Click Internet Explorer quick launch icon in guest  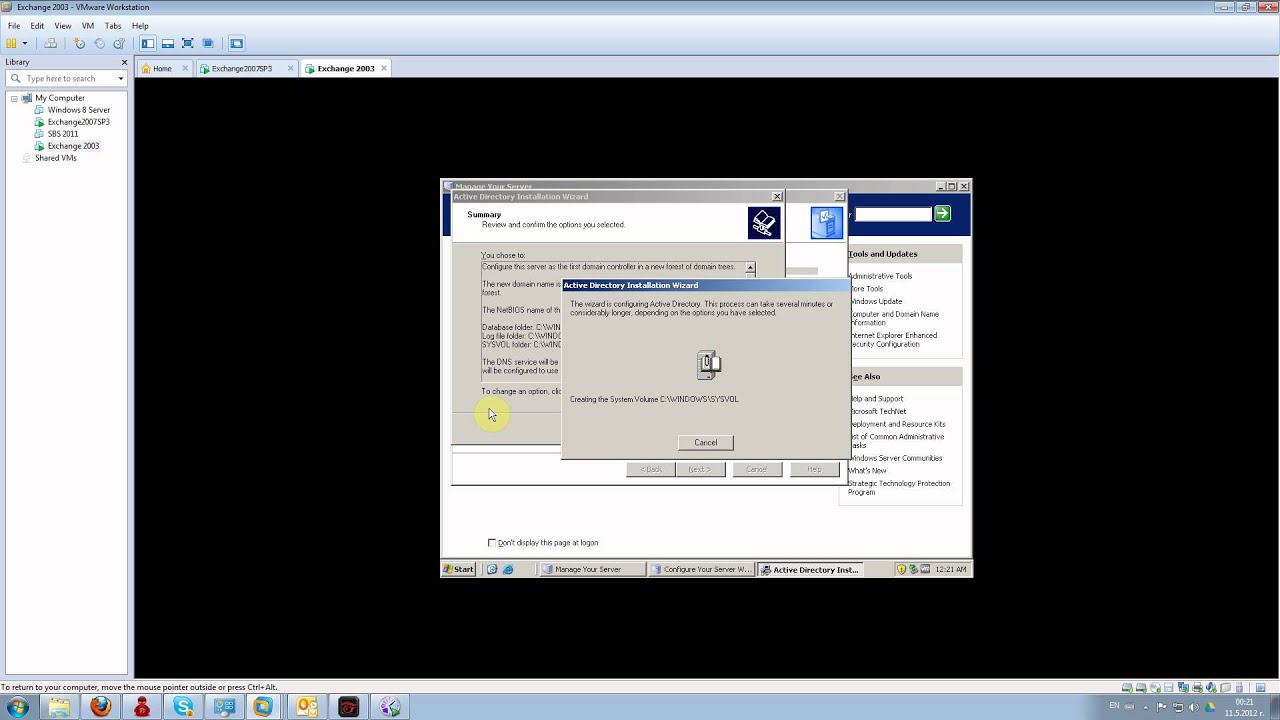(x=508, y=569)
